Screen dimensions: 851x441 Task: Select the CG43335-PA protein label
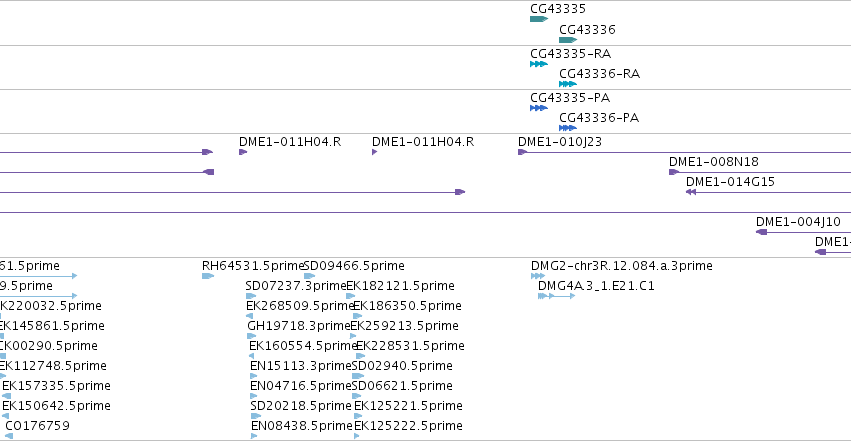coord(570,98)
